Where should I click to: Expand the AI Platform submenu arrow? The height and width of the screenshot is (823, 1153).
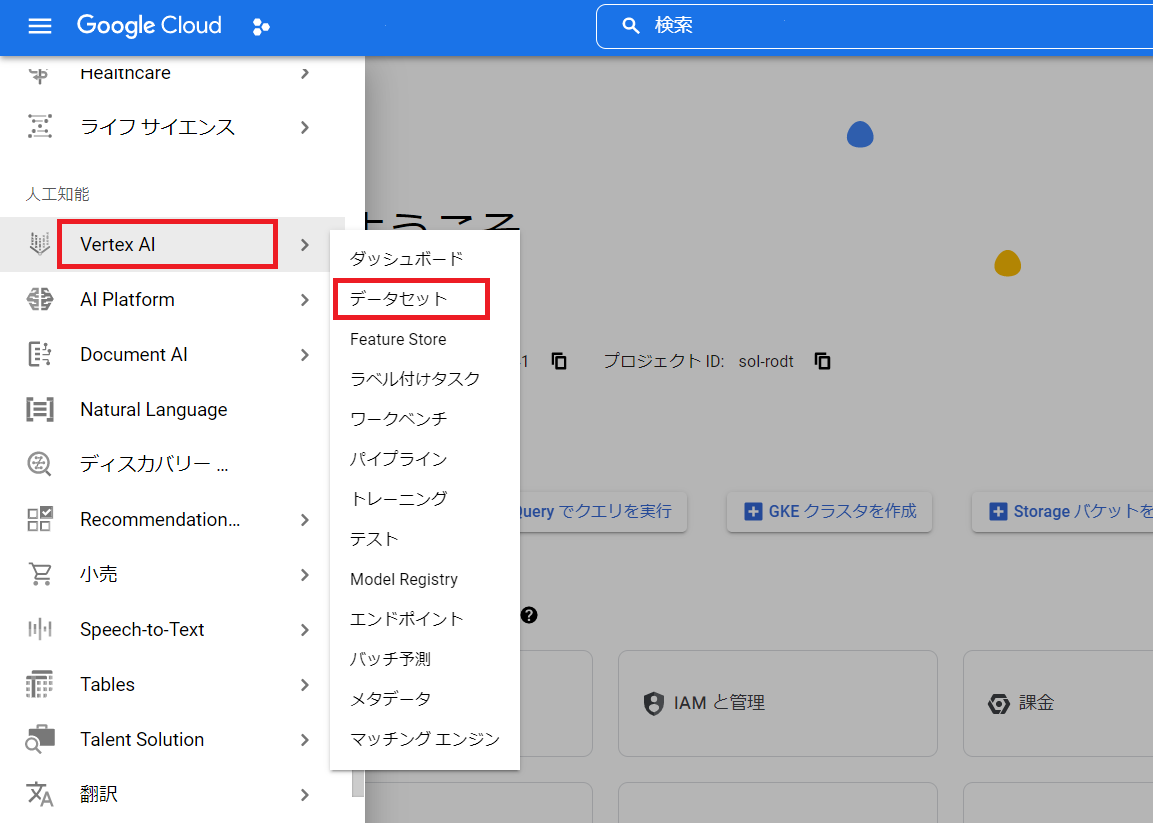click(x=305, y=300)
